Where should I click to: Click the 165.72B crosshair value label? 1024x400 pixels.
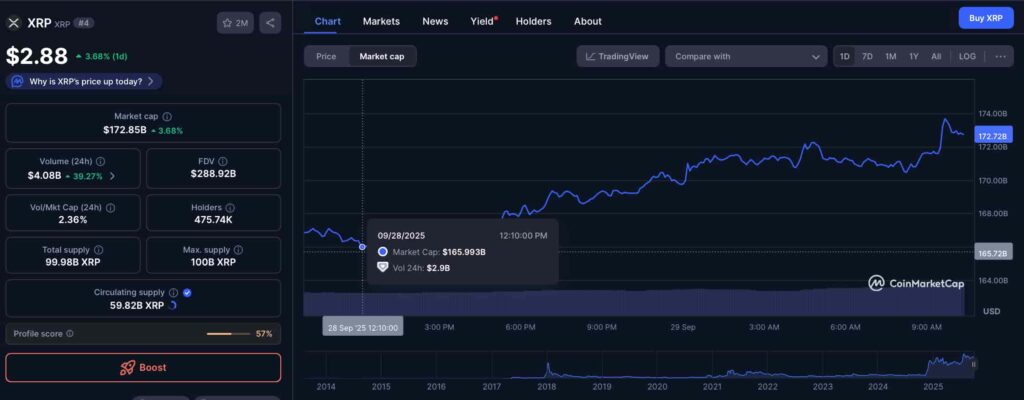(x=993, y=253)
